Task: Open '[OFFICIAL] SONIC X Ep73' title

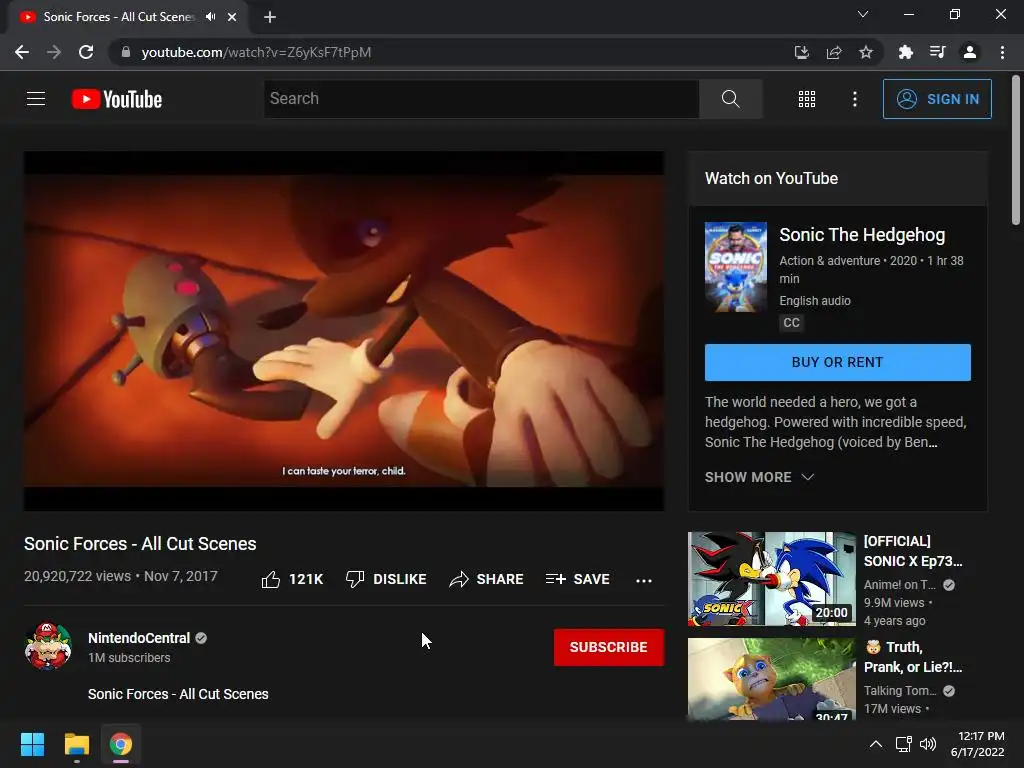Action: tap(913, 551)
